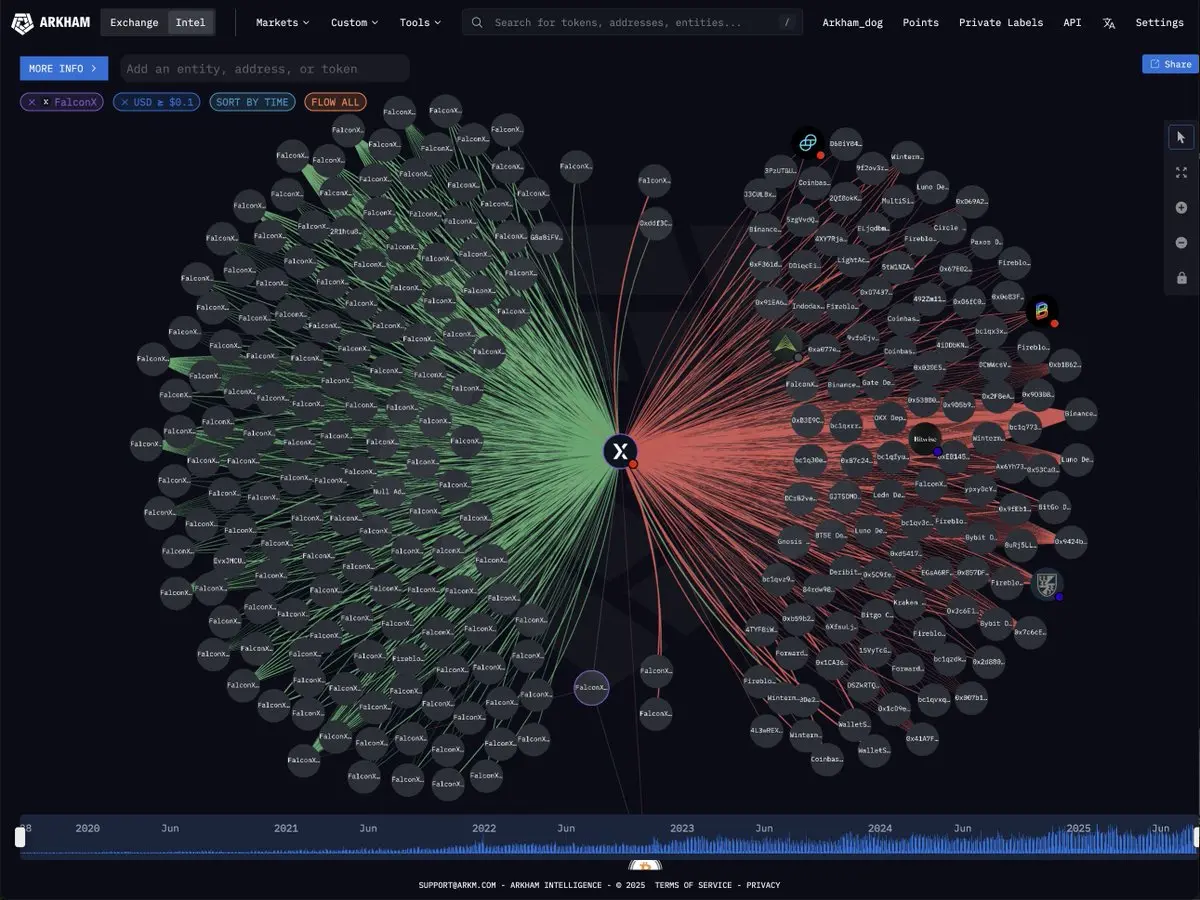Select the Gemini logo node
The image size is (1200, 900).
pos(808,144)
